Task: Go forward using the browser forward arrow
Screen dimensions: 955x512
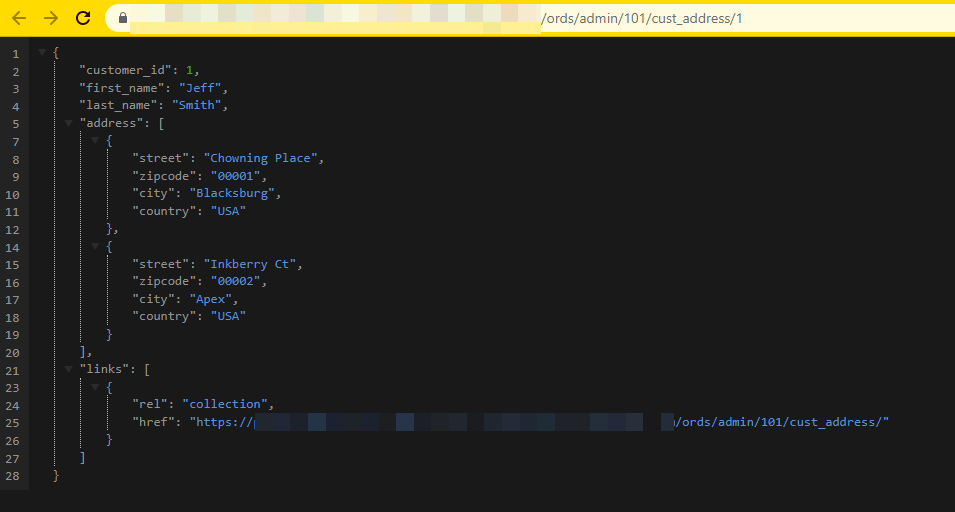Action: coord(51,18)
